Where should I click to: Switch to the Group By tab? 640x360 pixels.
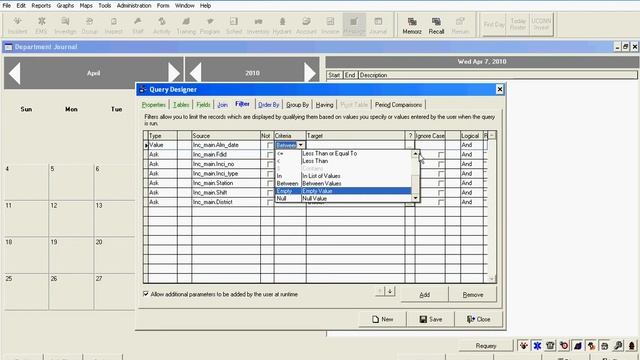[x=297, y=105]
